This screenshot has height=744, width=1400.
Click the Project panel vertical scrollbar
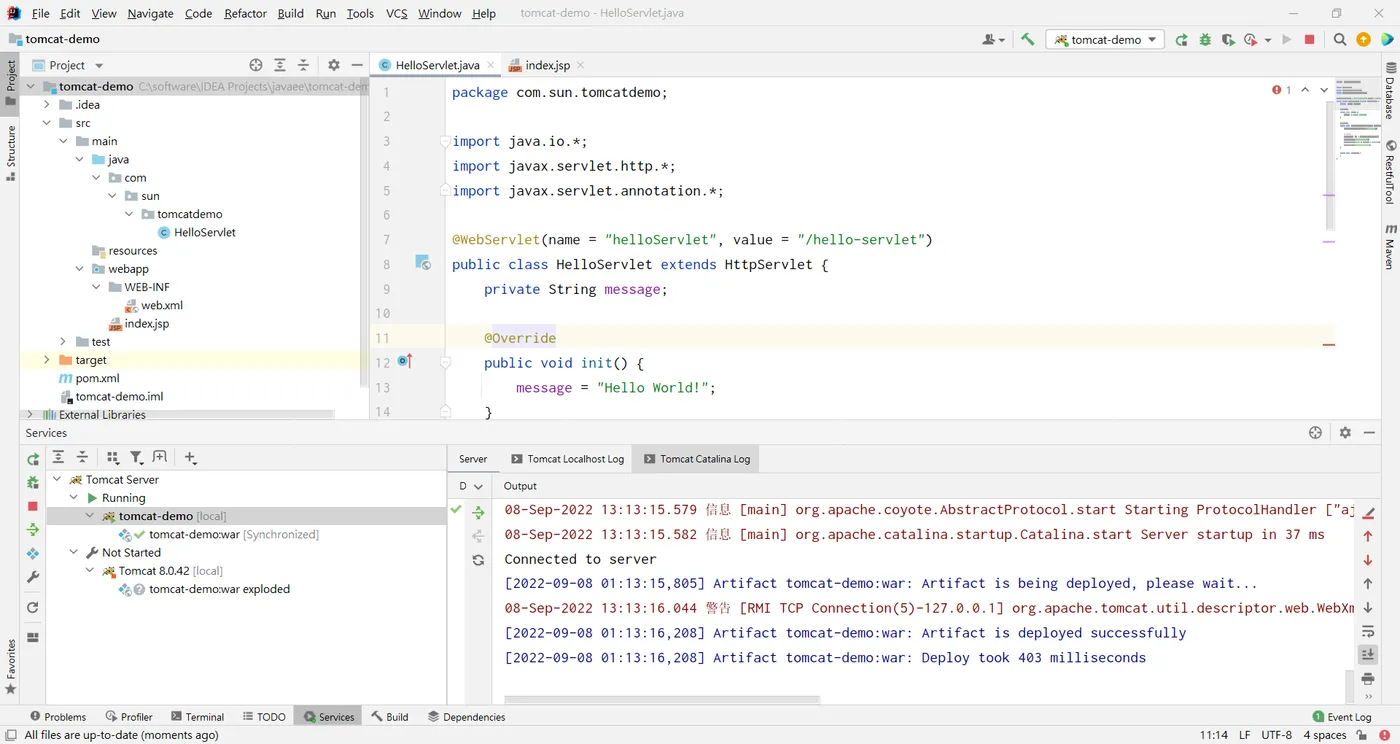click(x=364, y=234)
